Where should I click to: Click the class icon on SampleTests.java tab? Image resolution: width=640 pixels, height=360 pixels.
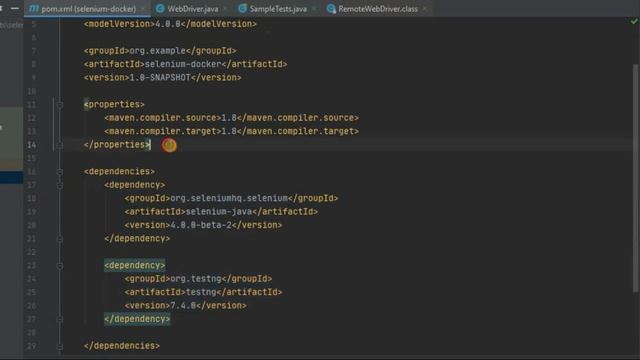pyautogui.click(x=242, y=9)
